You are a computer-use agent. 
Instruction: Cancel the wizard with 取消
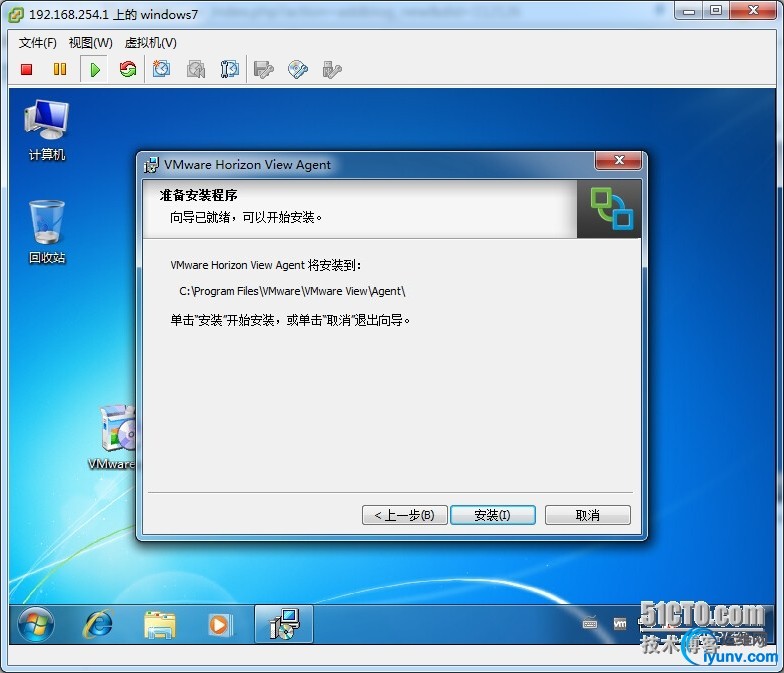tap(588, 515)
